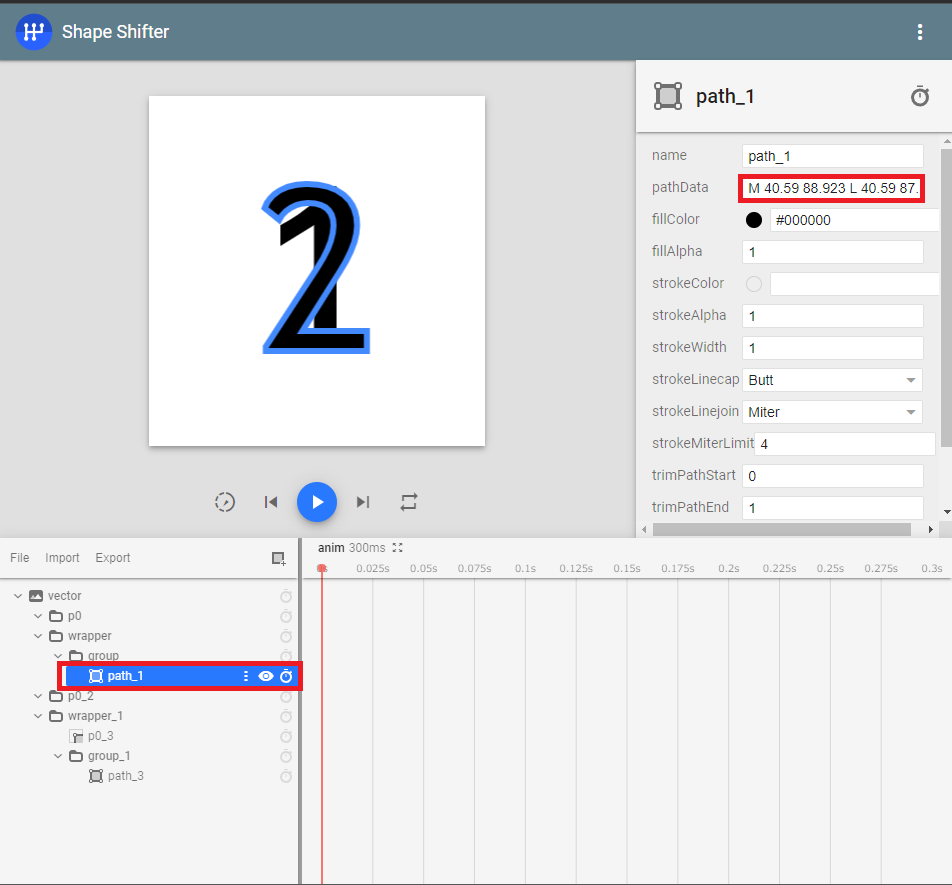Play the animation
Image resolution: width=952 pixels, height=885 pixels.
317,502
